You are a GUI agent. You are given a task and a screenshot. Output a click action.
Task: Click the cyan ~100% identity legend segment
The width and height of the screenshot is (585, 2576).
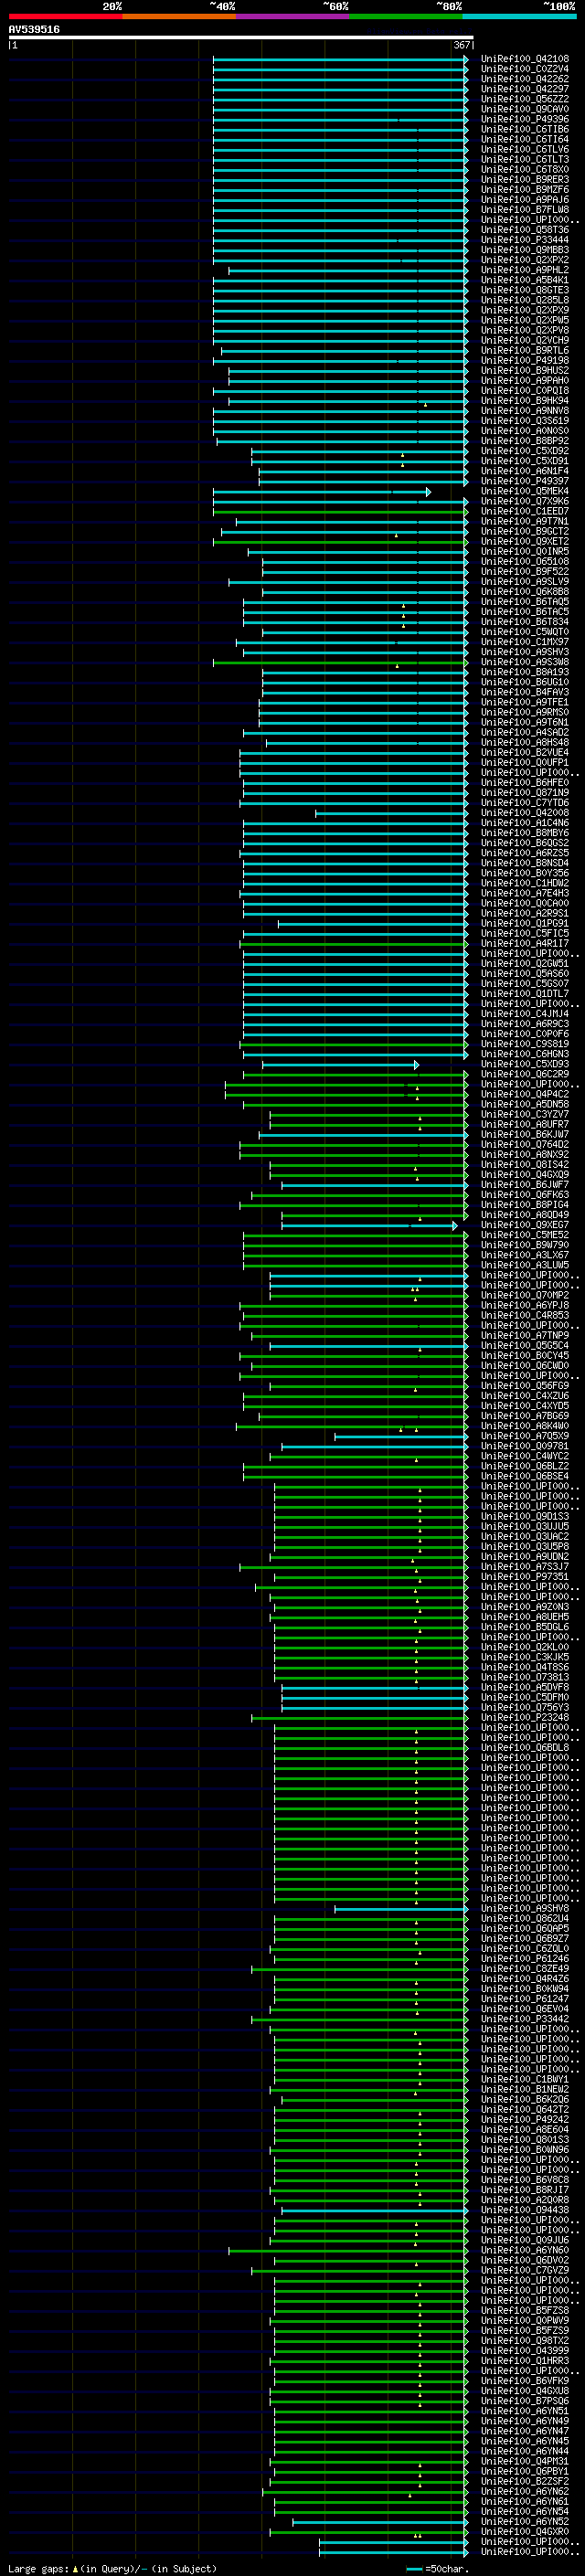[519, 16]
